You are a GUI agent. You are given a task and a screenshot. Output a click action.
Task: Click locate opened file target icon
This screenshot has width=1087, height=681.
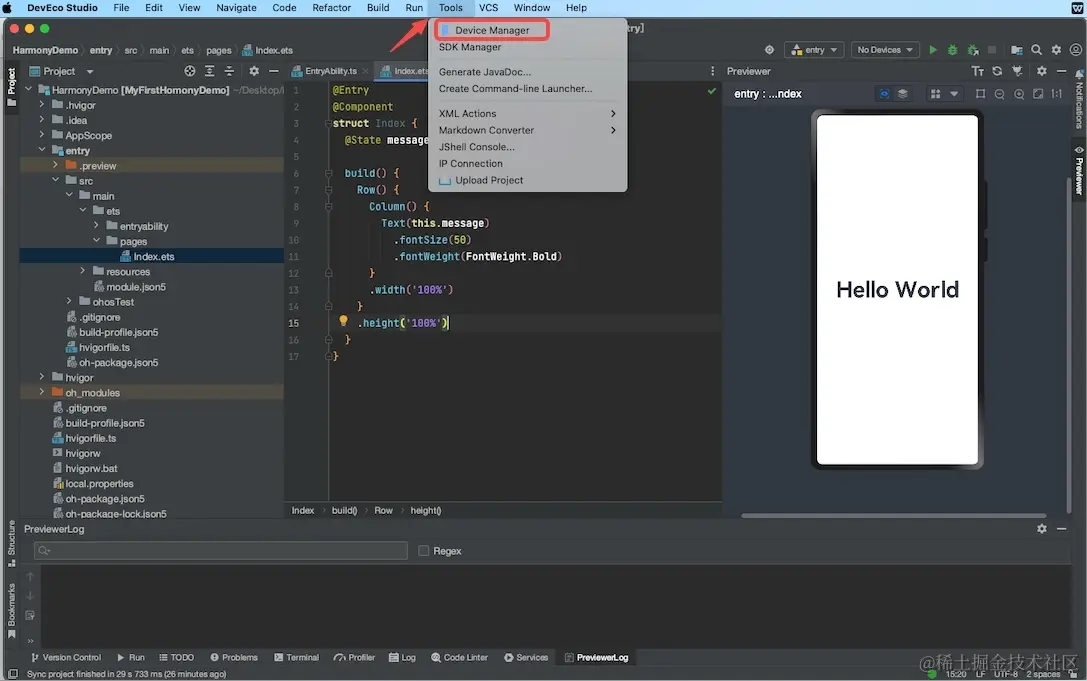tap(190, 71)
